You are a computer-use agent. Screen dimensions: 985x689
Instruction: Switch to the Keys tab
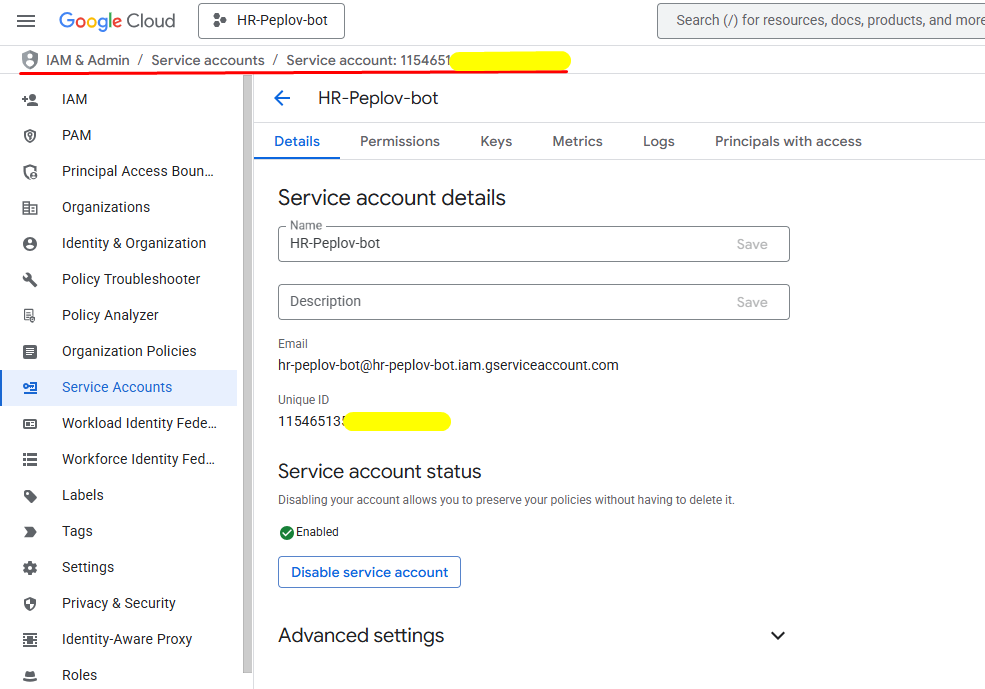[496, 141]
